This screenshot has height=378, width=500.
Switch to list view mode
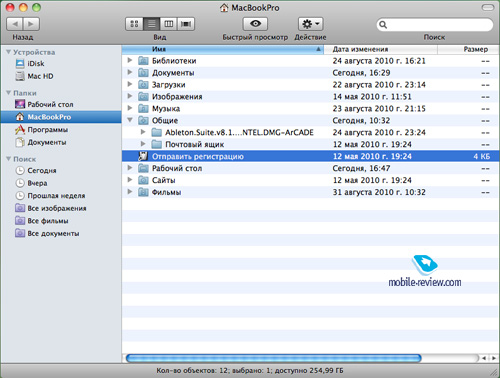[152, 24]
